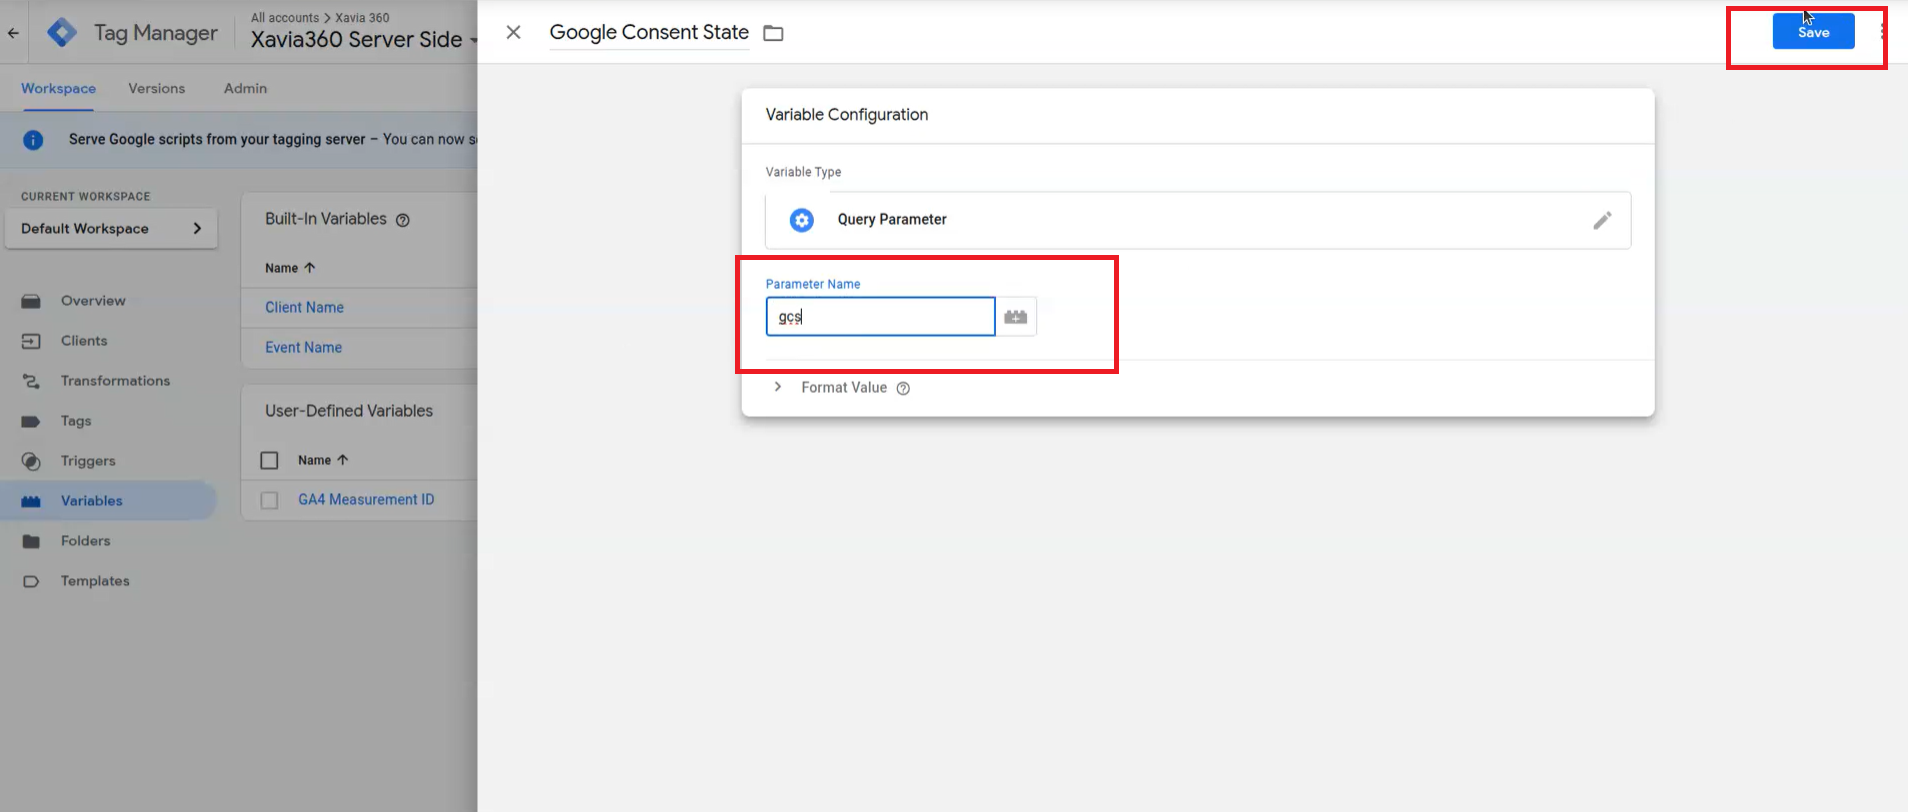
Task: Edit variable type with the pencil icon
Action: point(1602,220)
